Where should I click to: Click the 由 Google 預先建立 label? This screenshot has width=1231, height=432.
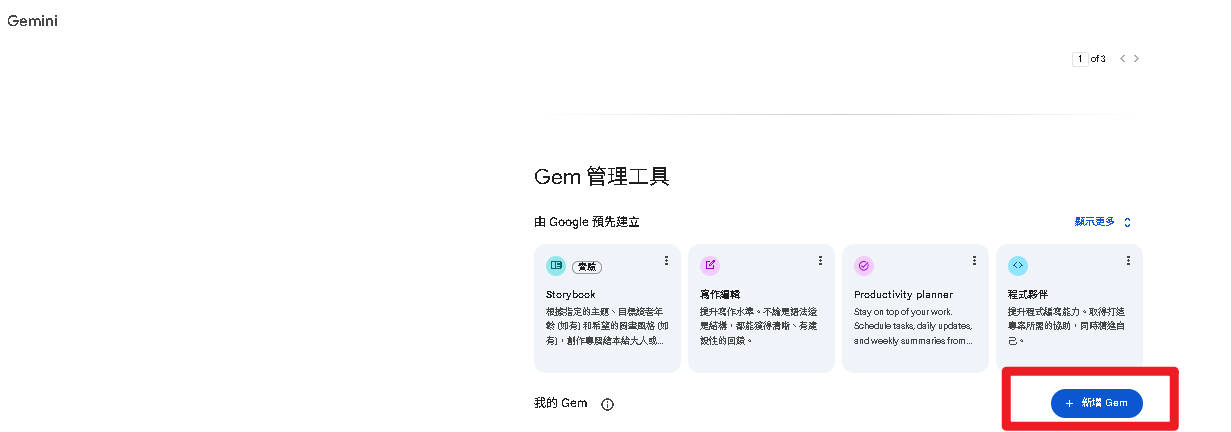587,222
